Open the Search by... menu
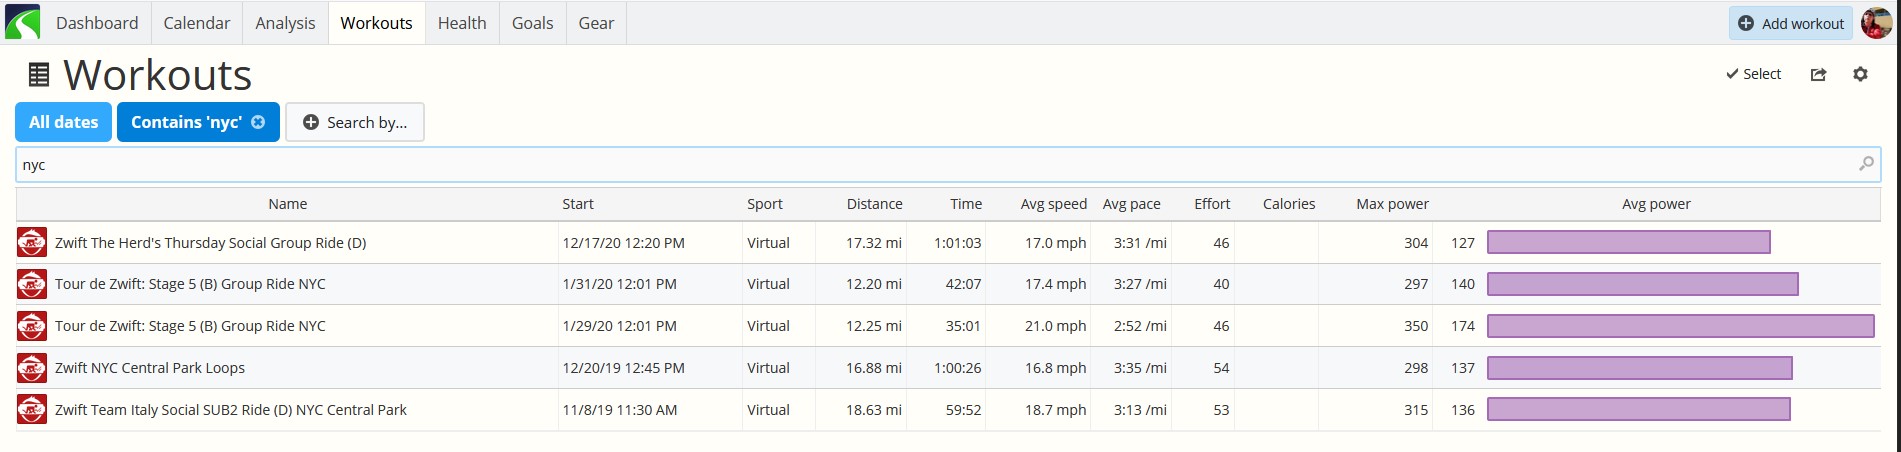The width and height of the screenshot is (1901, 452). coord(355,122)
